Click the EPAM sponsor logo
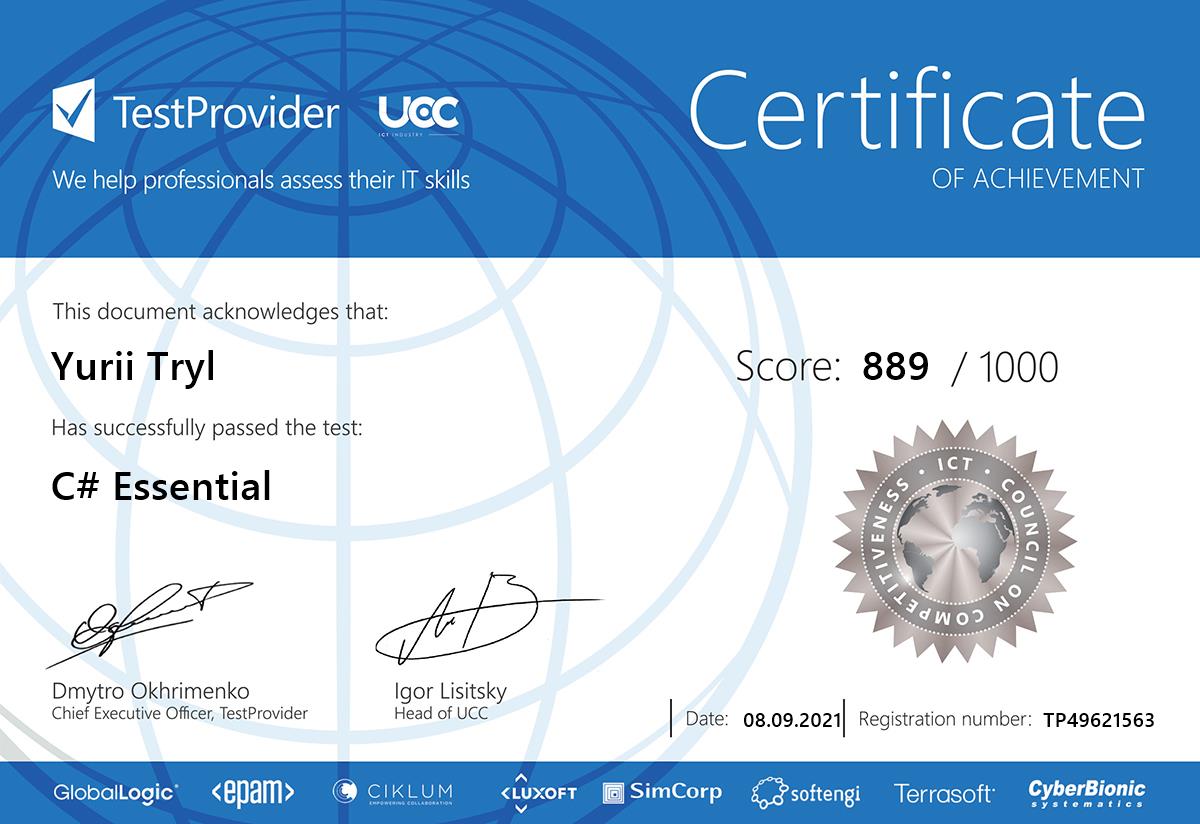The height and width of the screenshot is (824, 1200). (x=253, y=793)
